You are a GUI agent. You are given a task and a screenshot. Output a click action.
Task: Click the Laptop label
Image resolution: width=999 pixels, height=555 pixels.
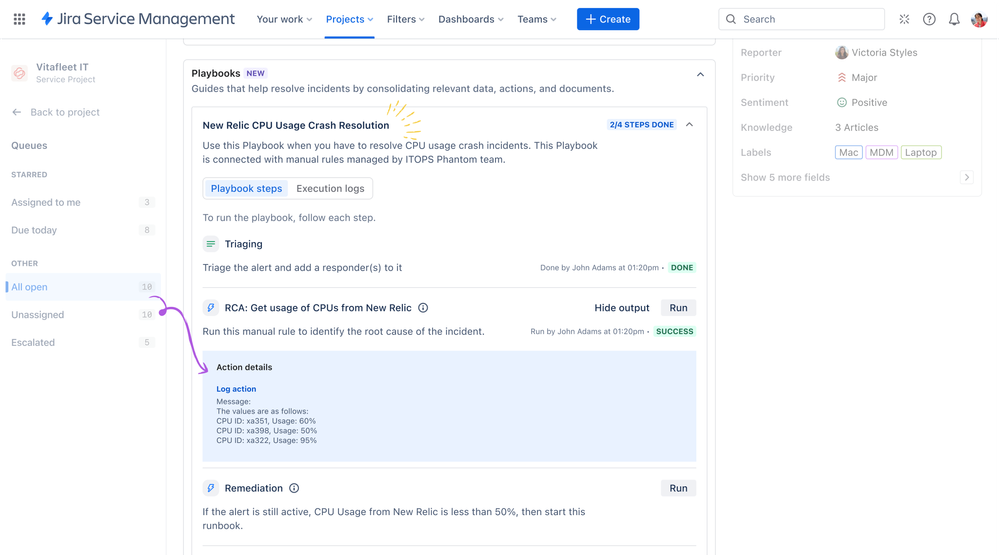point(921,152)
